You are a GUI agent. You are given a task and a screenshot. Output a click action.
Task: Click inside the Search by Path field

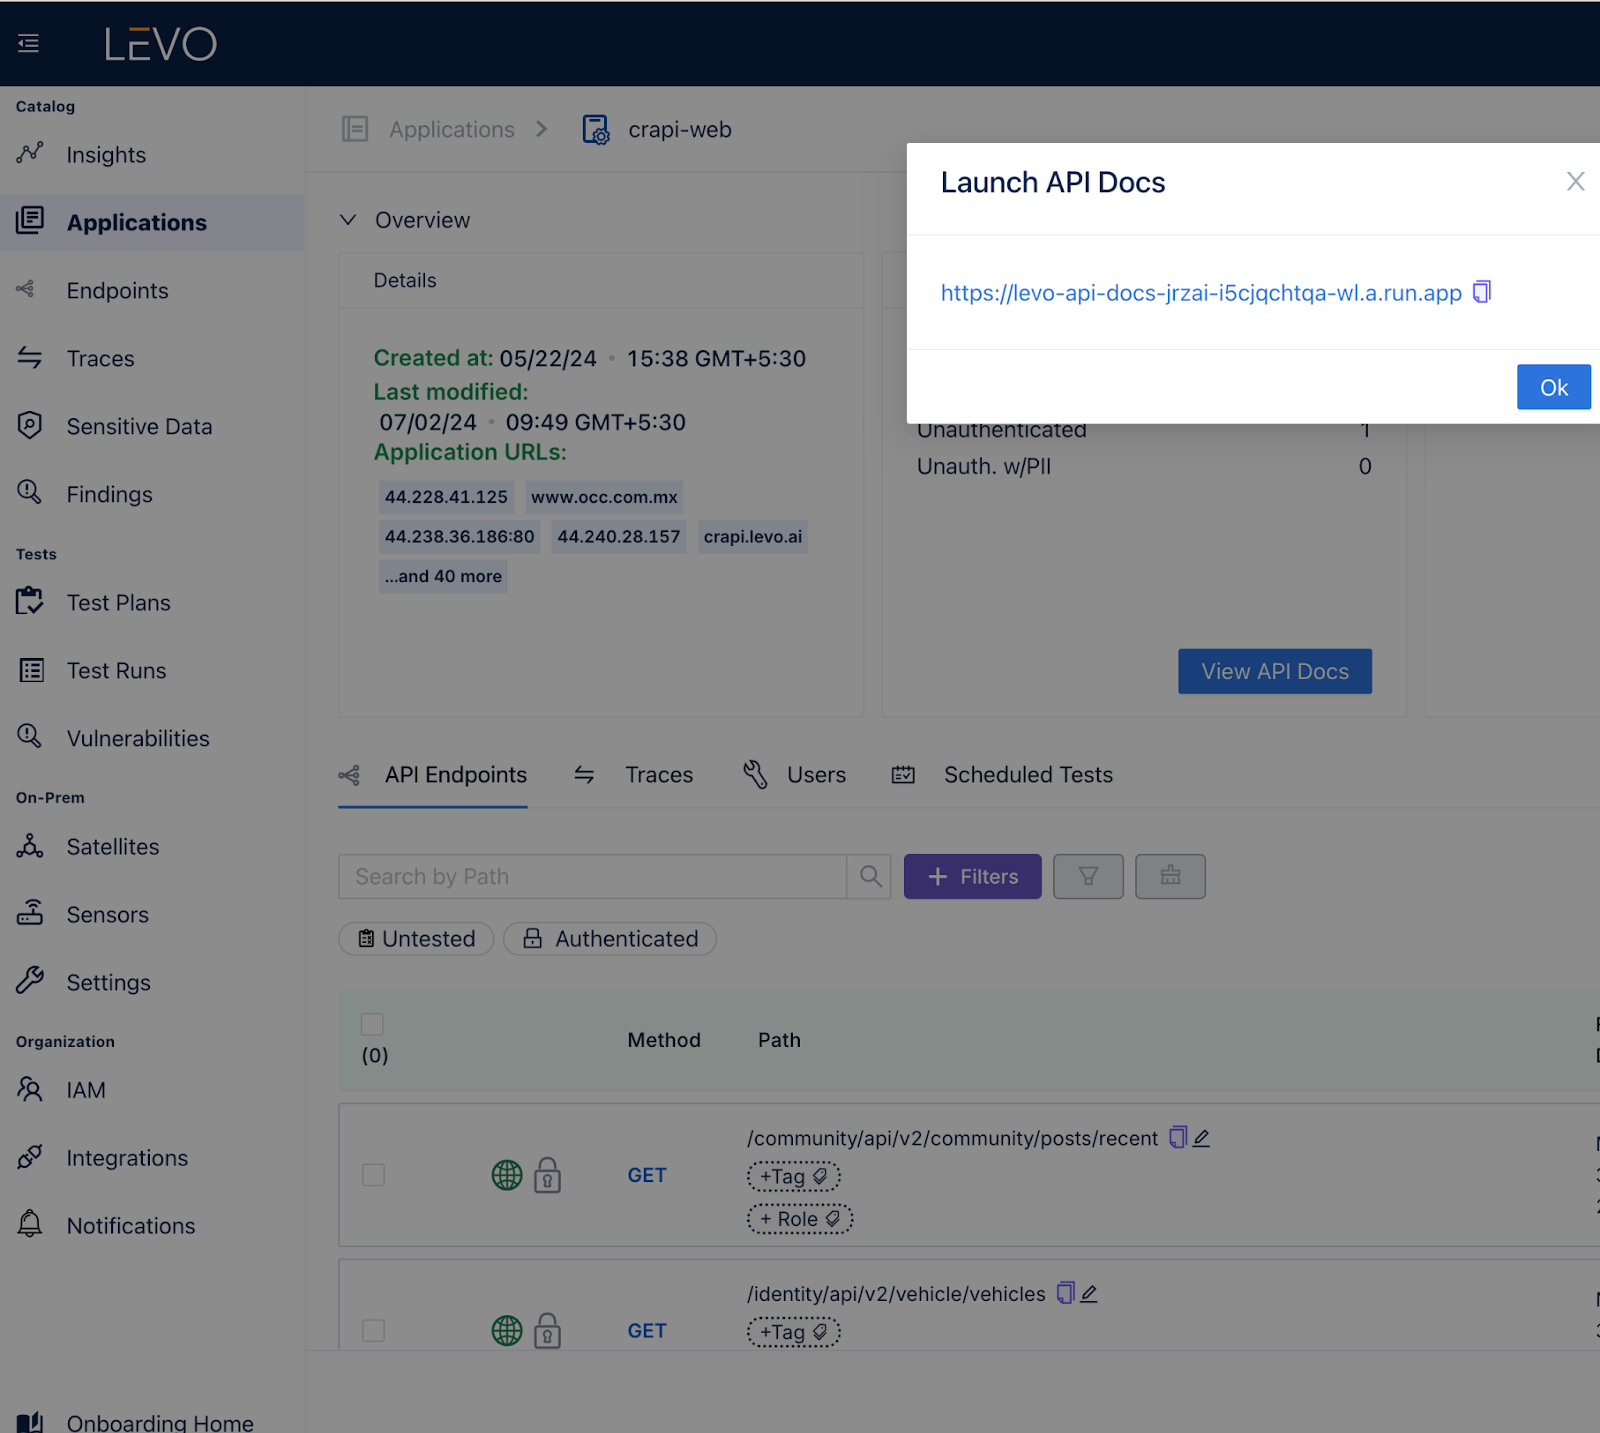pos(590,876)
